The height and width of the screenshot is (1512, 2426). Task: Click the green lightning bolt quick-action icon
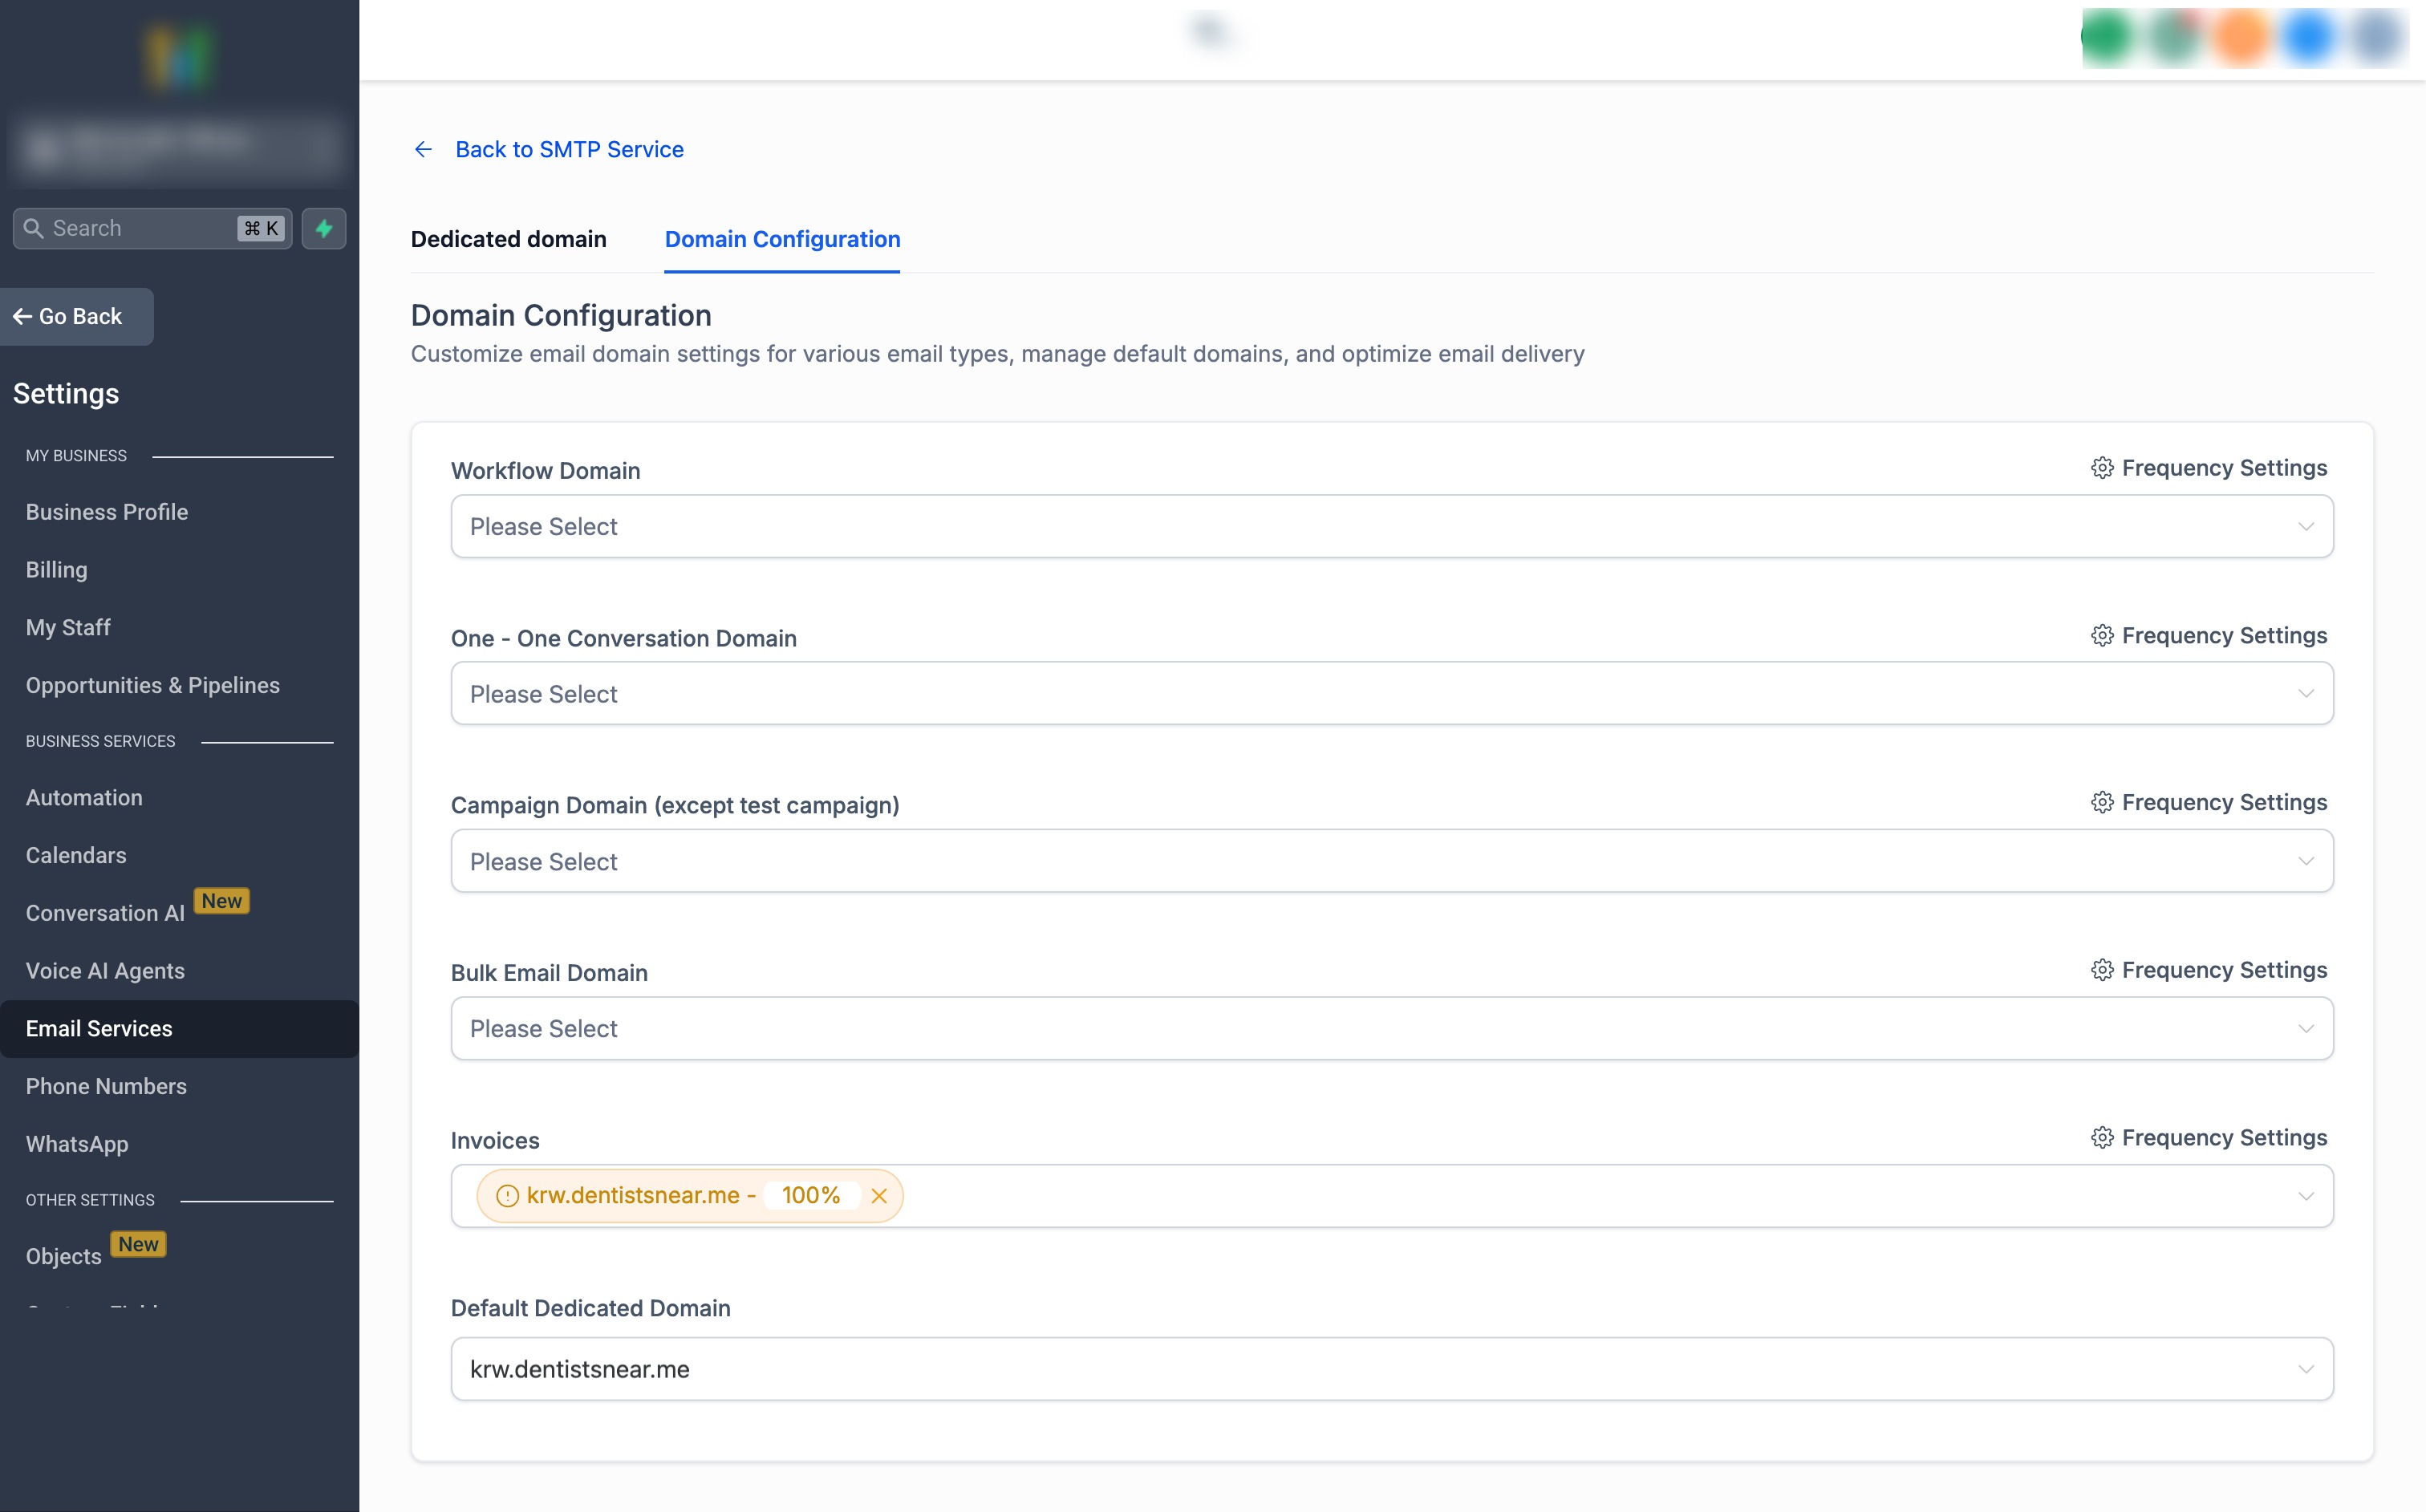click(324, 228)
